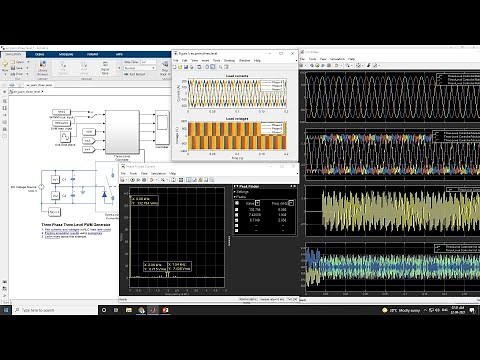Click the 'Plot currents and voltages' link
This screenshot has width=480, height=360.
63,230
